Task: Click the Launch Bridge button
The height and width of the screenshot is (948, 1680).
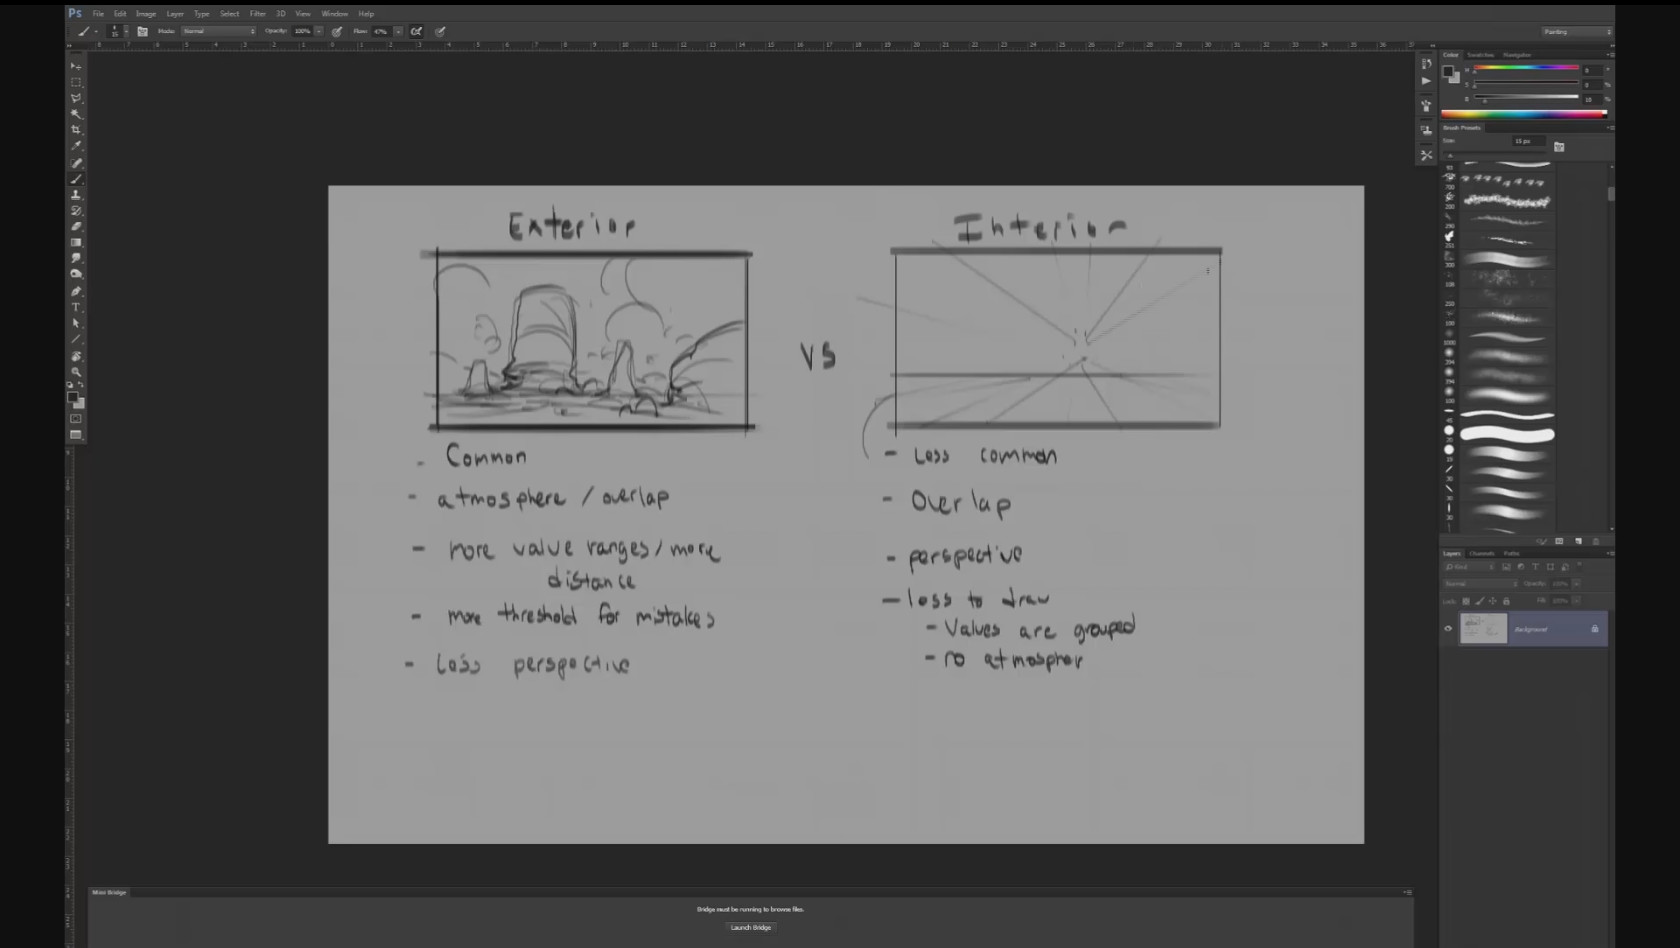Action: click(x=750, y=928)
